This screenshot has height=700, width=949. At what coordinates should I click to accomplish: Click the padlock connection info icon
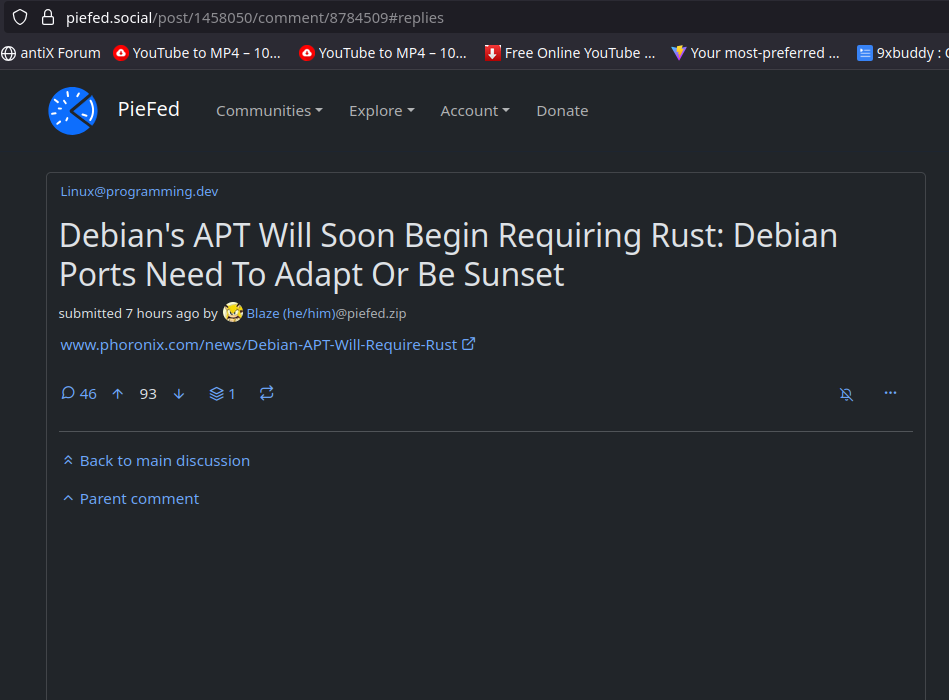(x=47, y=17)
